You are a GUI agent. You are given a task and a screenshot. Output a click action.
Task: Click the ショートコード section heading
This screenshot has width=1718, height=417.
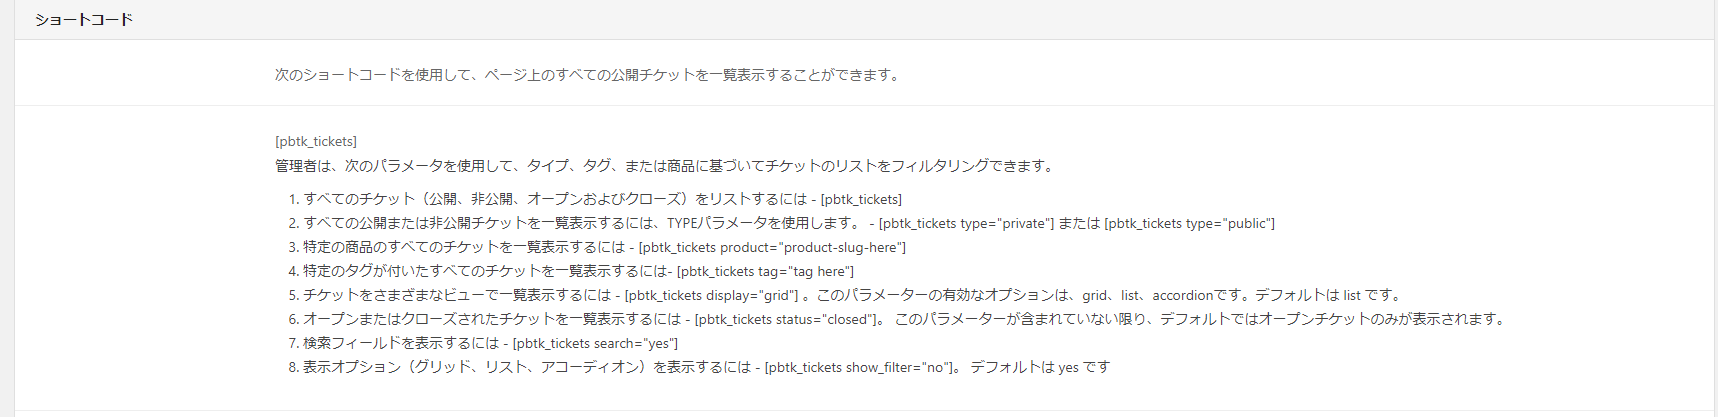(84, 20)
